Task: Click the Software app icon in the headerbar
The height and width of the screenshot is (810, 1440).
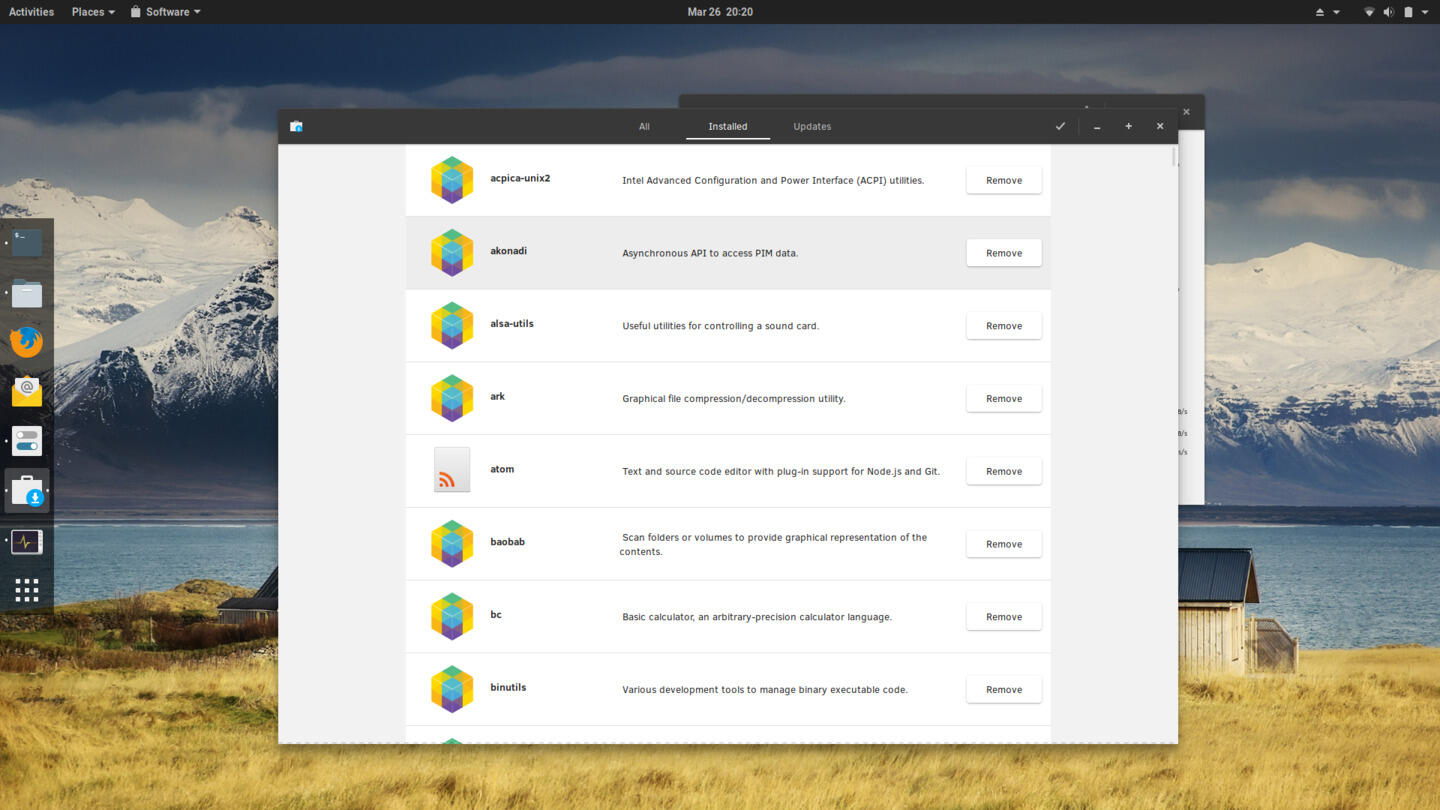Action: tap(296, 126)
